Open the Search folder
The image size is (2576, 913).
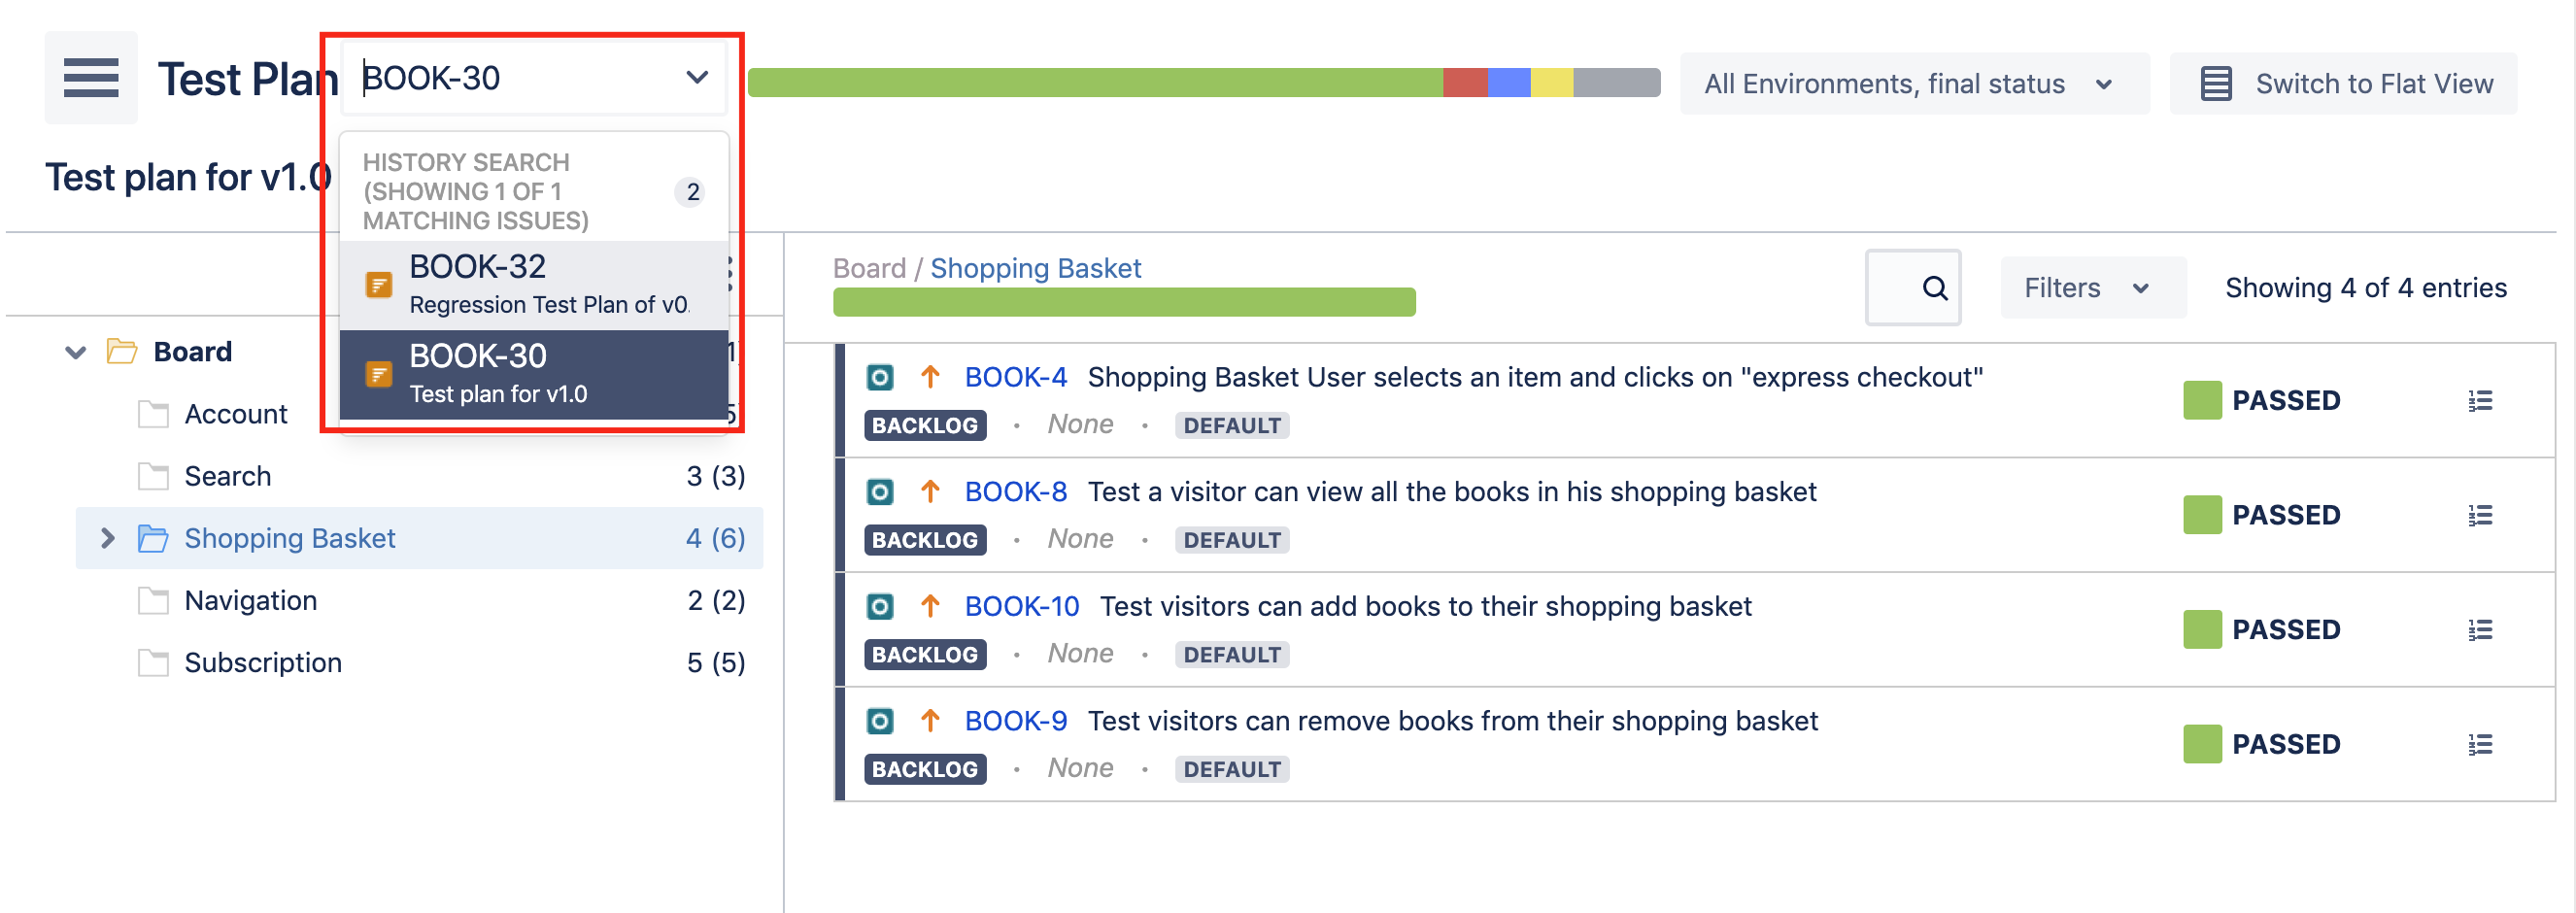228,476
